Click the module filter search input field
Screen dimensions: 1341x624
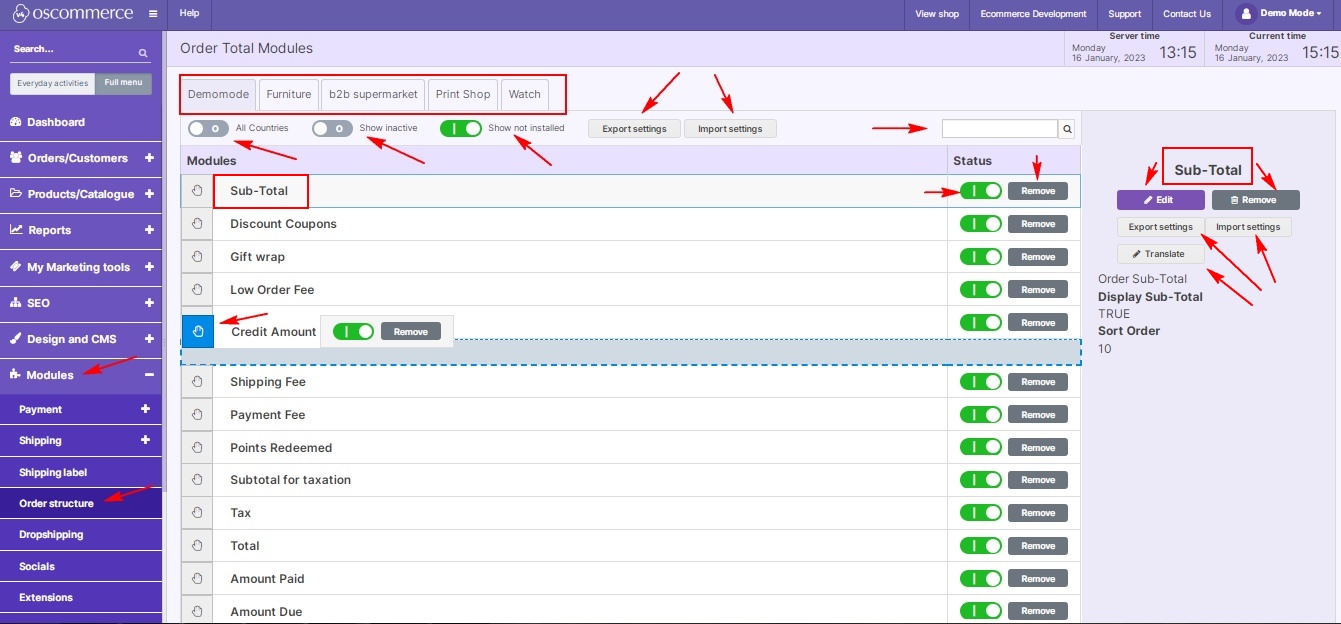point(1000,128)
